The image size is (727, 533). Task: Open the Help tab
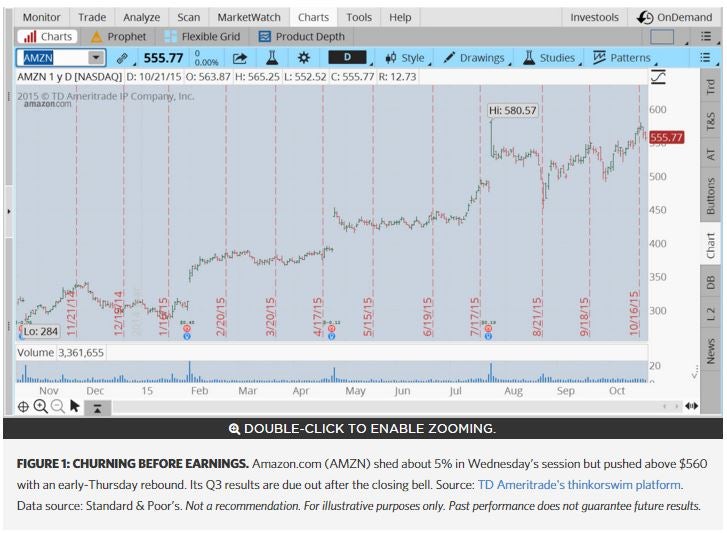coord(400,17)
